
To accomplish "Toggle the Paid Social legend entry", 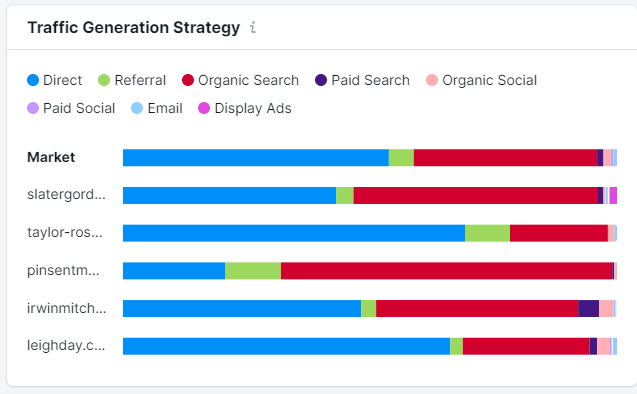I will click(71, 108).
